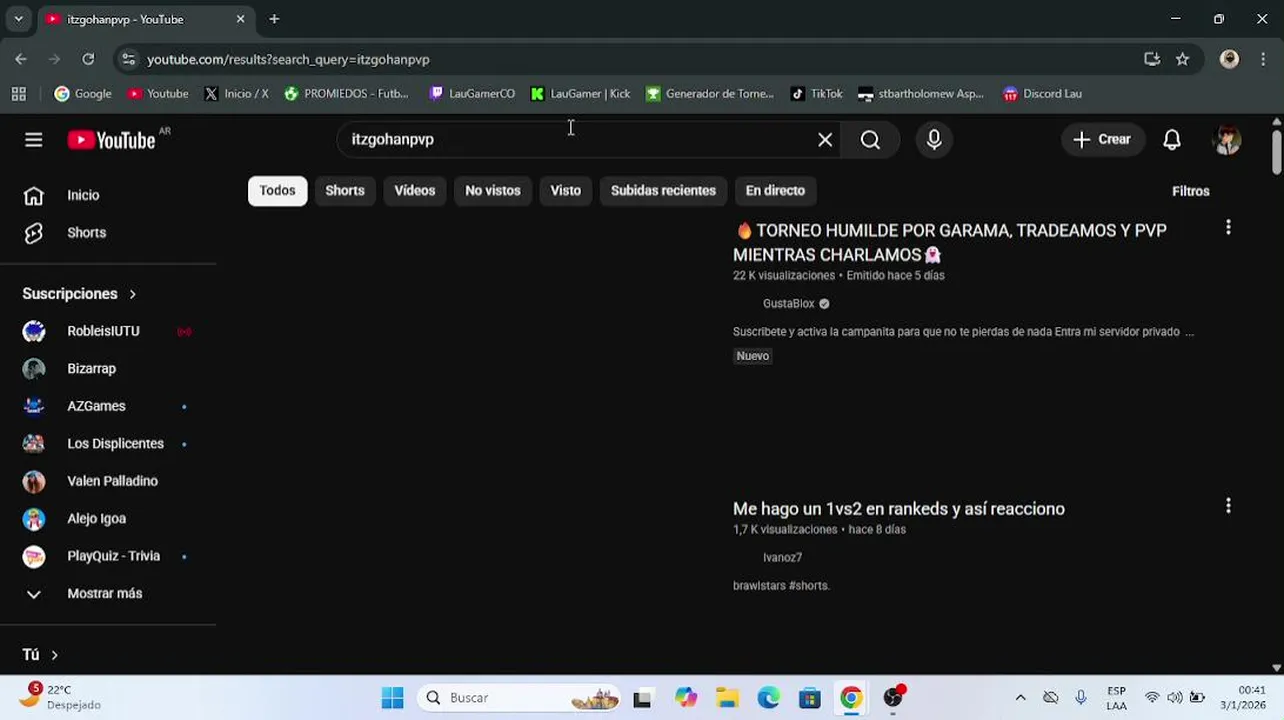Select the No vistos filter chip

(492, 190)
